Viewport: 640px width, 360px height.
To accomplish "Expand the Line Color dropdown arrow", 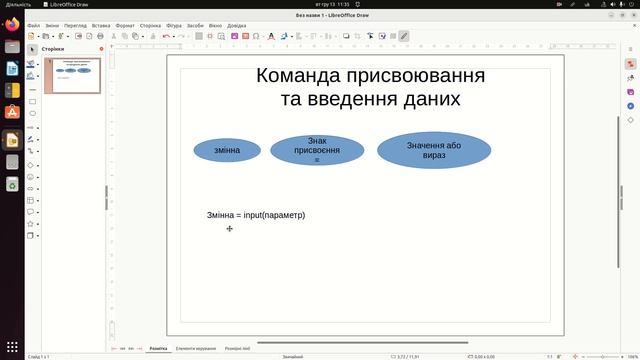I will coord(38,64).
